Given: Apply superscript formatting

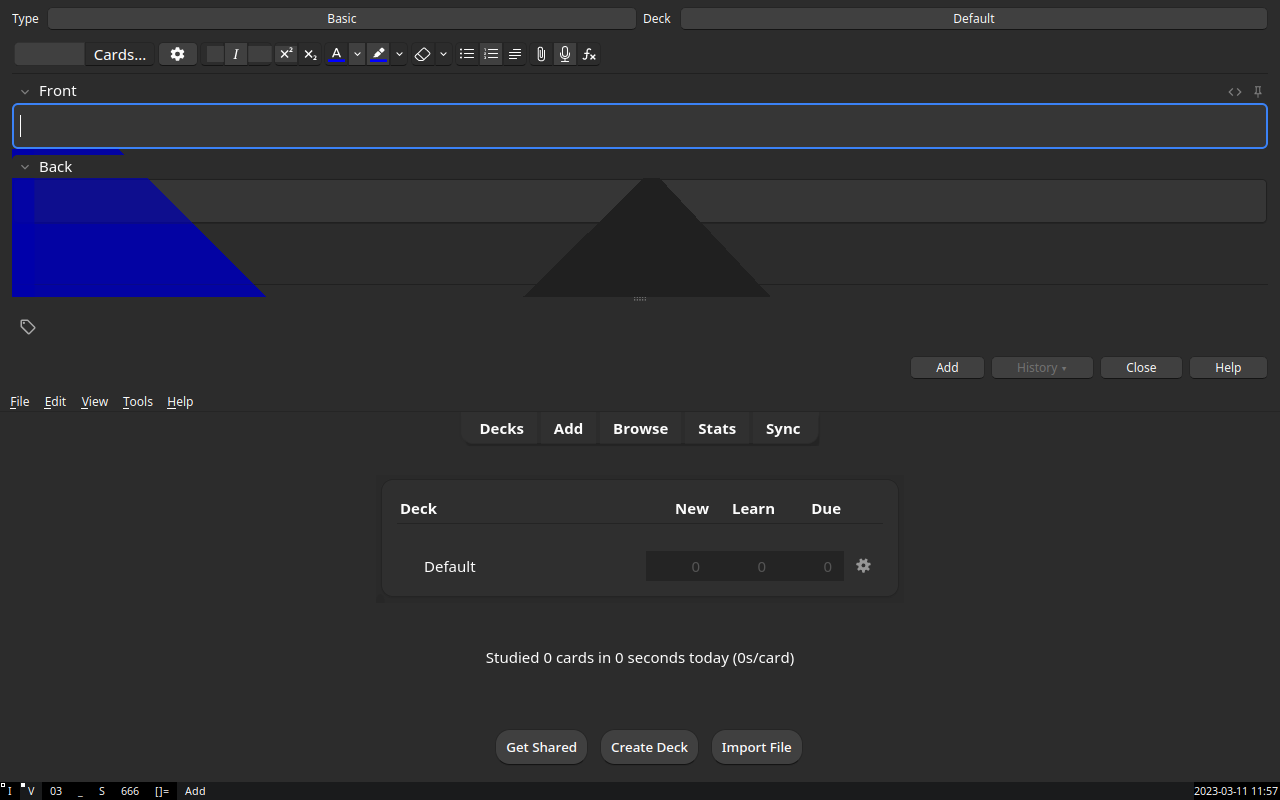Looking at the screenshot, I should [x=286, y=54].
